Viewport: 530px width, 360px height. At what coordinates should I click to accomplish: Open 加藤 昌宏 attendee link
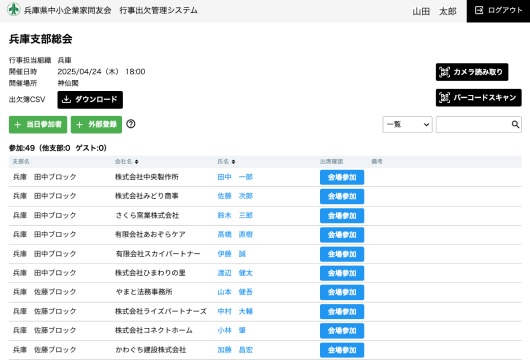click(x=235, y=350)
